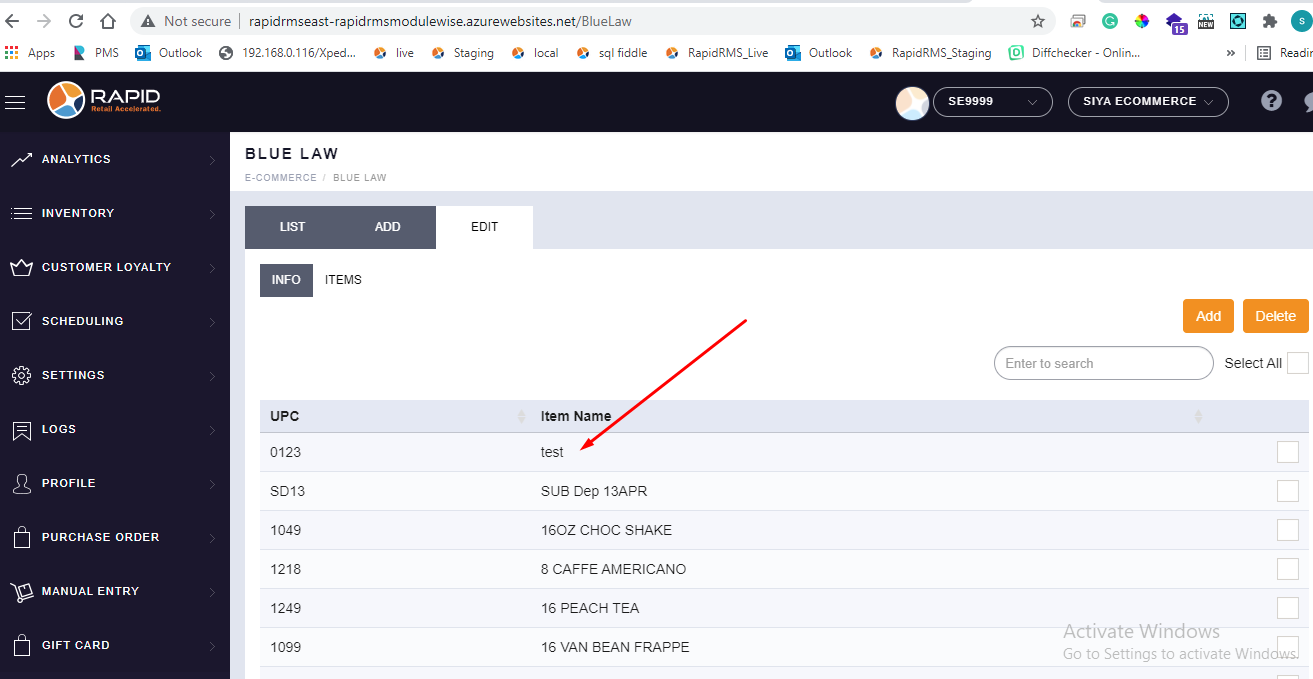Image resolution: width=1313 pixels, height=679 pixels.
Task: Check the Select All checkbox
Action: coord(1297,363)
